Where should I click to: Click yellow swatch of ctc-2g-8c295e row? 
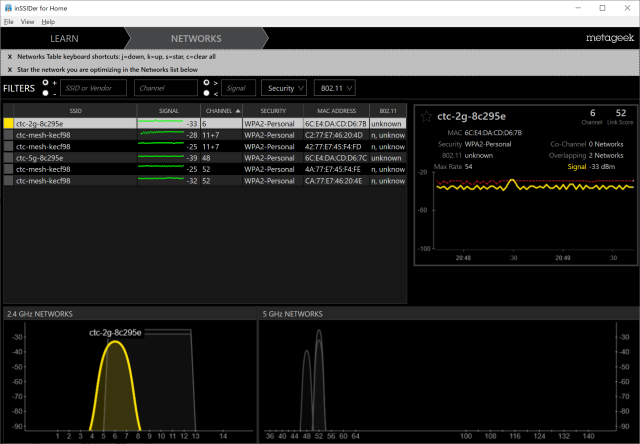click(x=9, y=124)
